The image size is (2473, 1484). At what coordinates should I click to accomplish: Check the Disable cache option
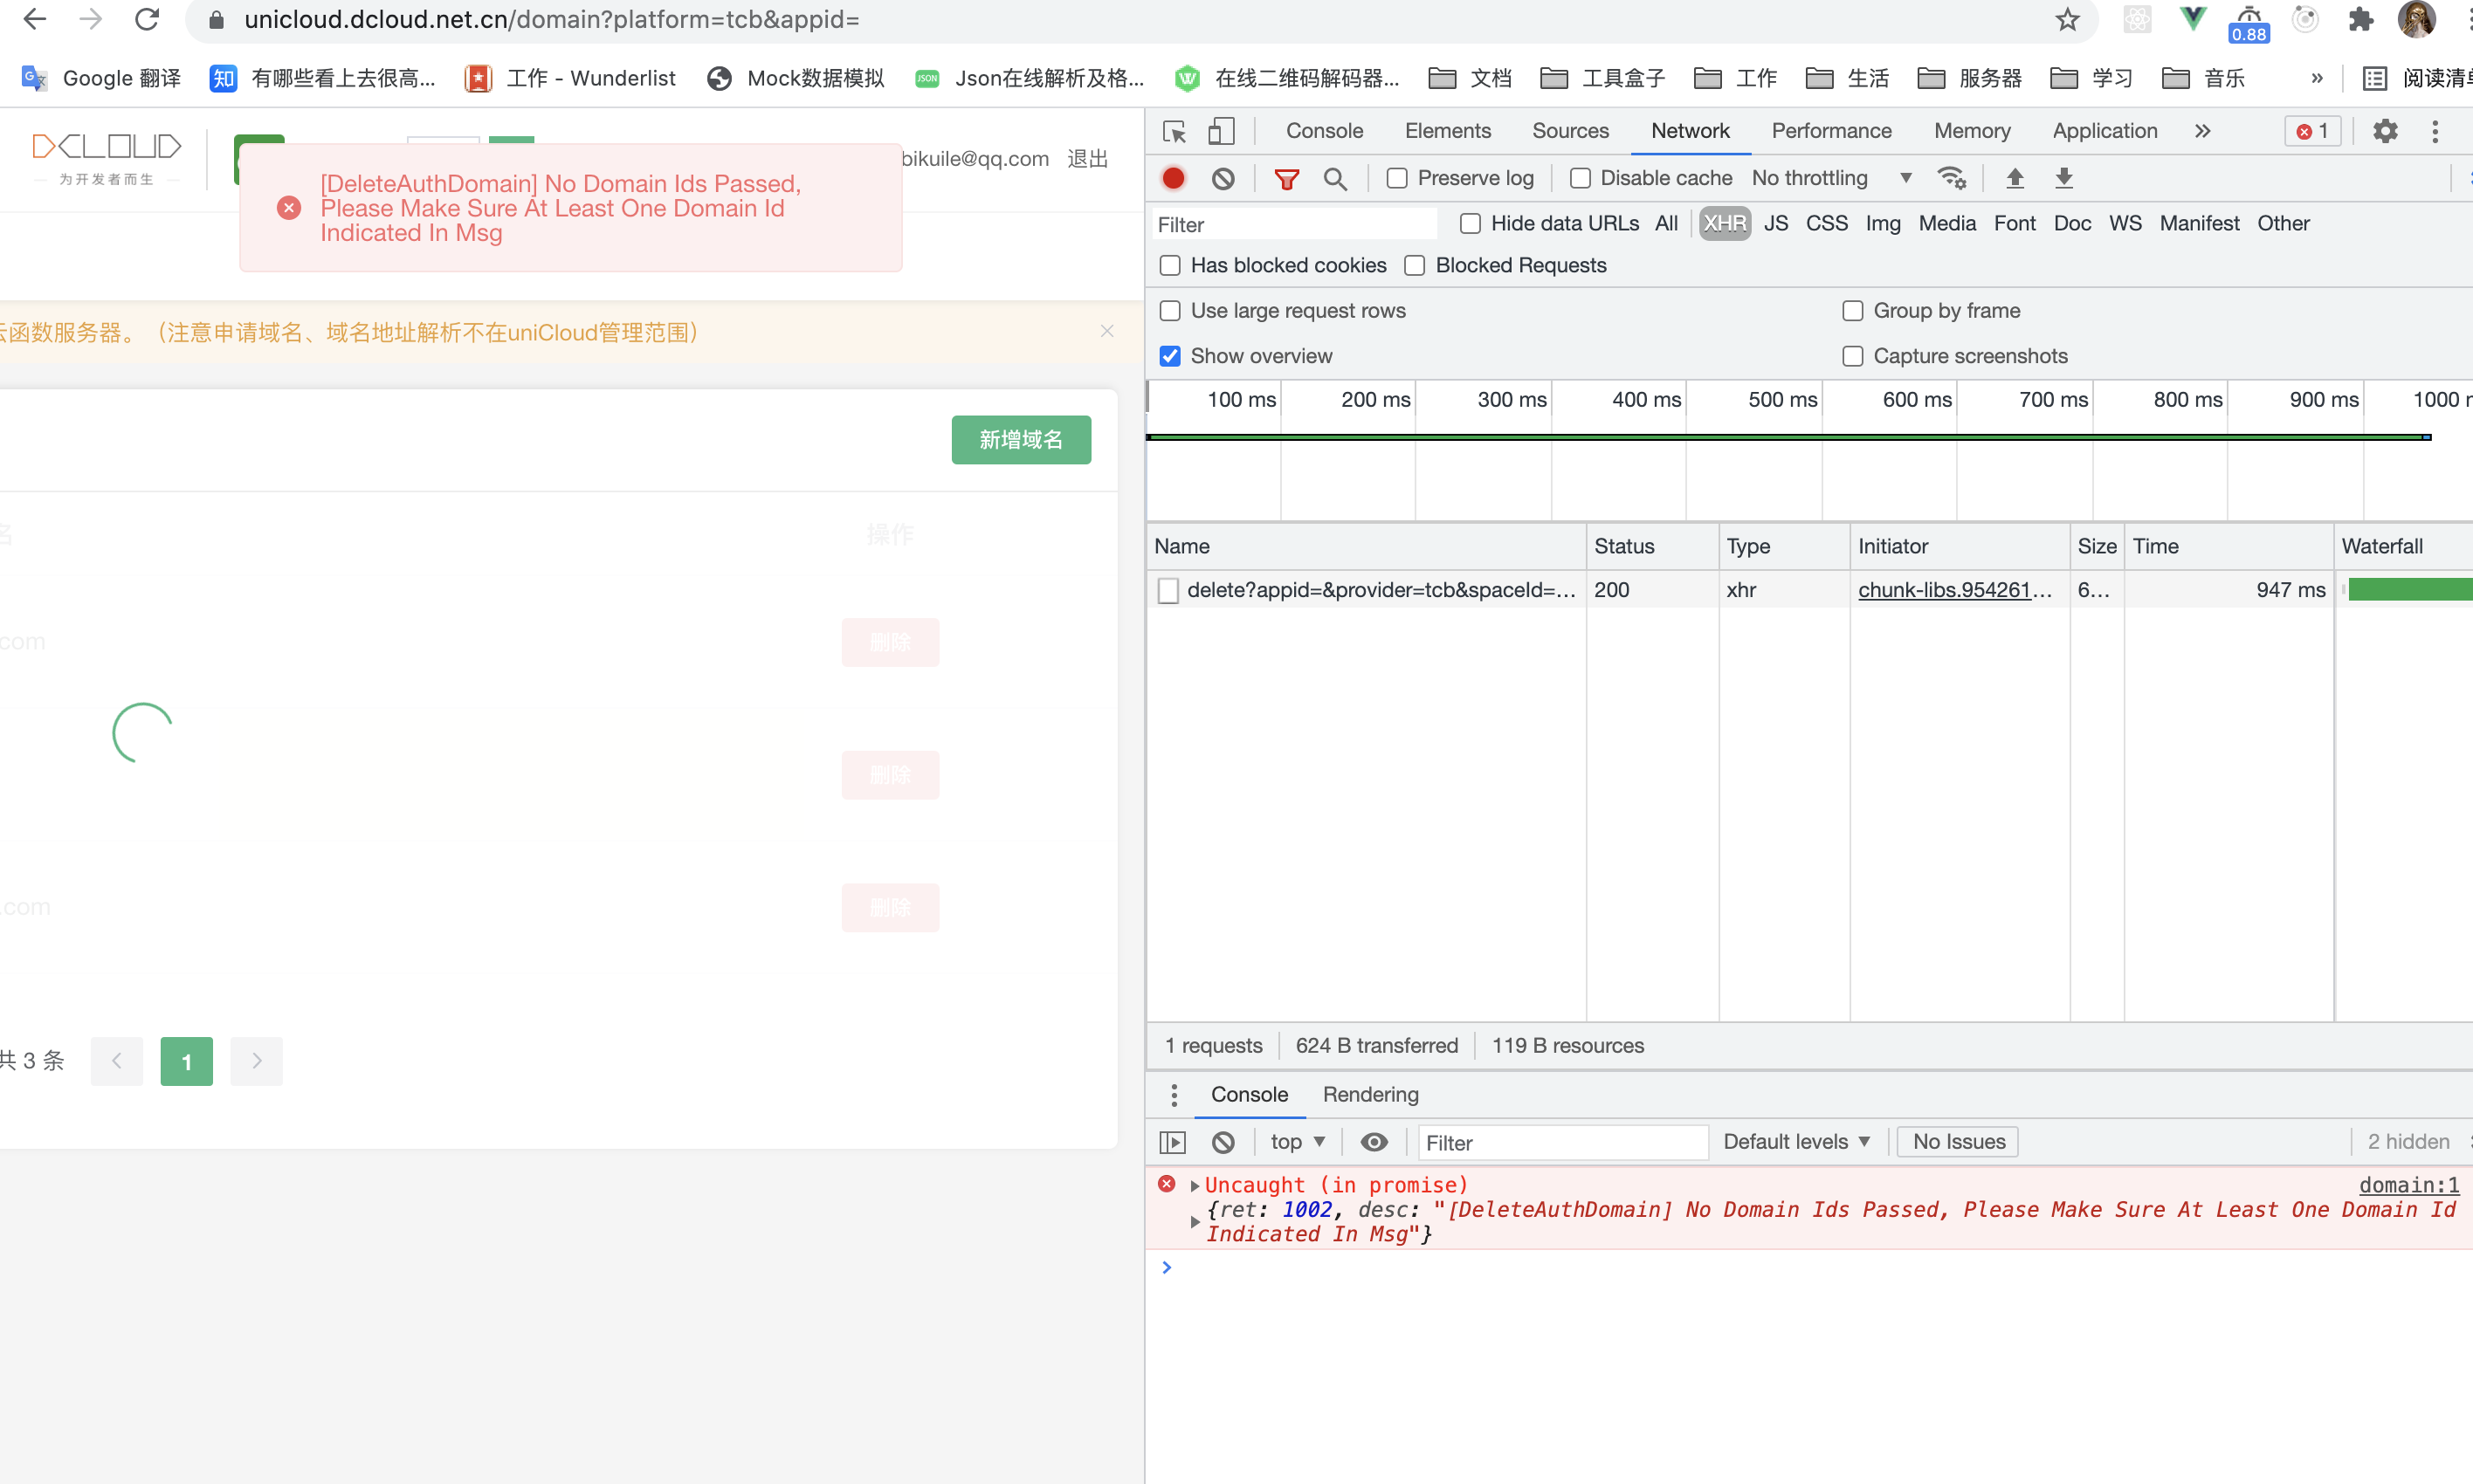(x=1580, y=178)
